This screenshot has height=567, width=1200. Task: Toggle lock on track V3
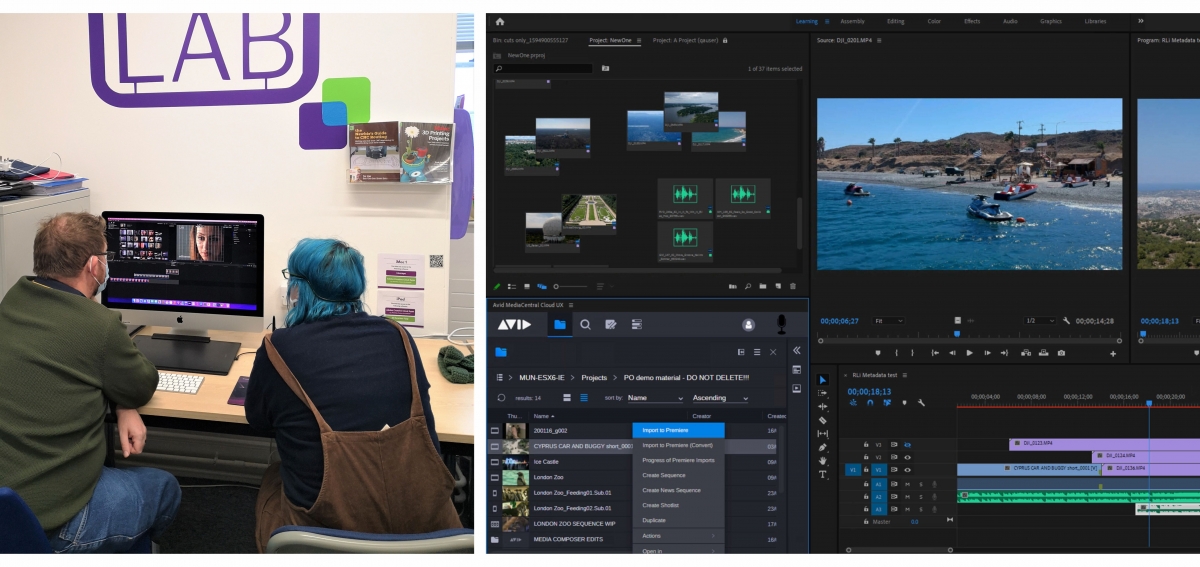[866, 444]
